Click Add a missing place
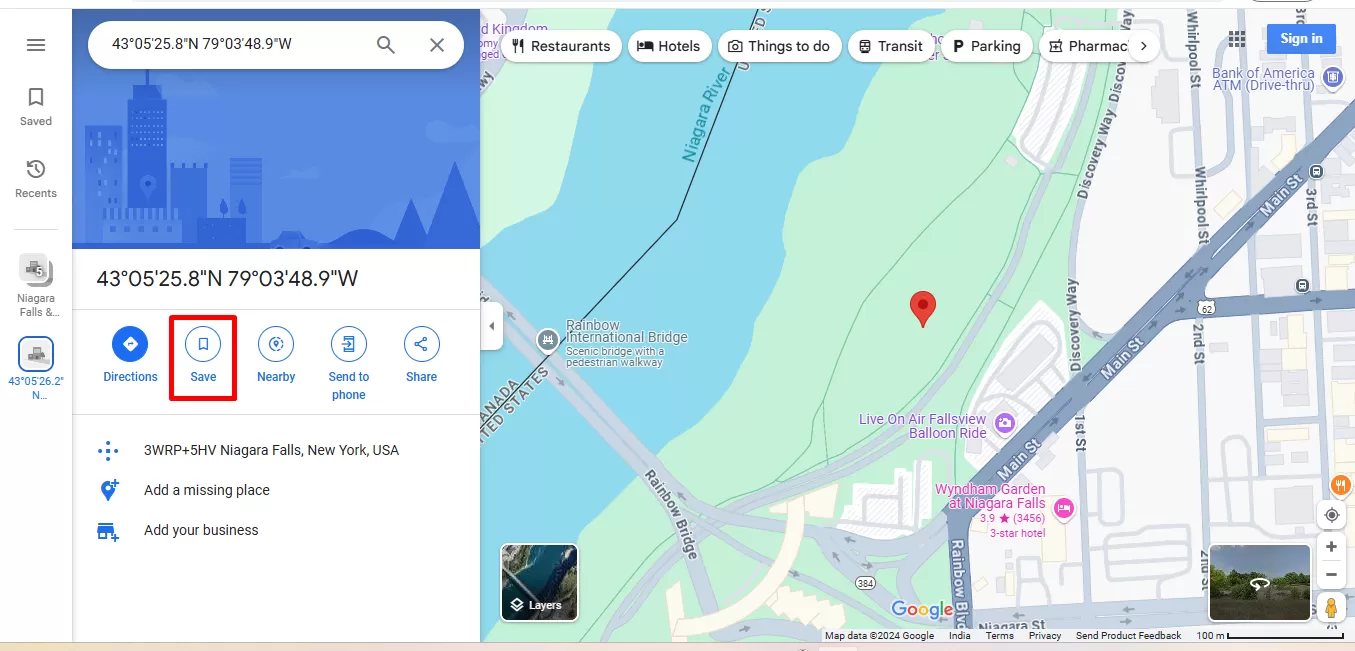This screenshot has width=1355, height=651. (x=276, y=490)
